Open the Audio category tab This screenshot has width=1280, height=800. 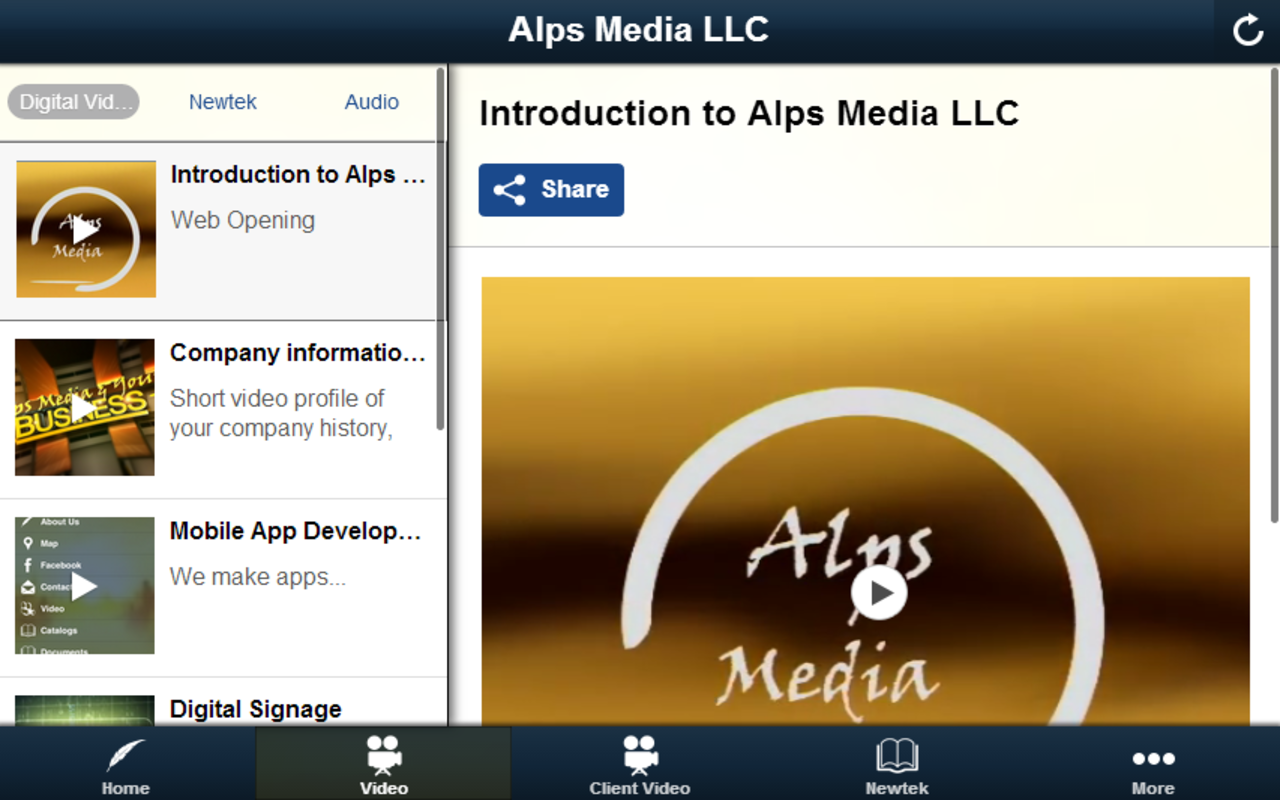[x=371, y=101]
